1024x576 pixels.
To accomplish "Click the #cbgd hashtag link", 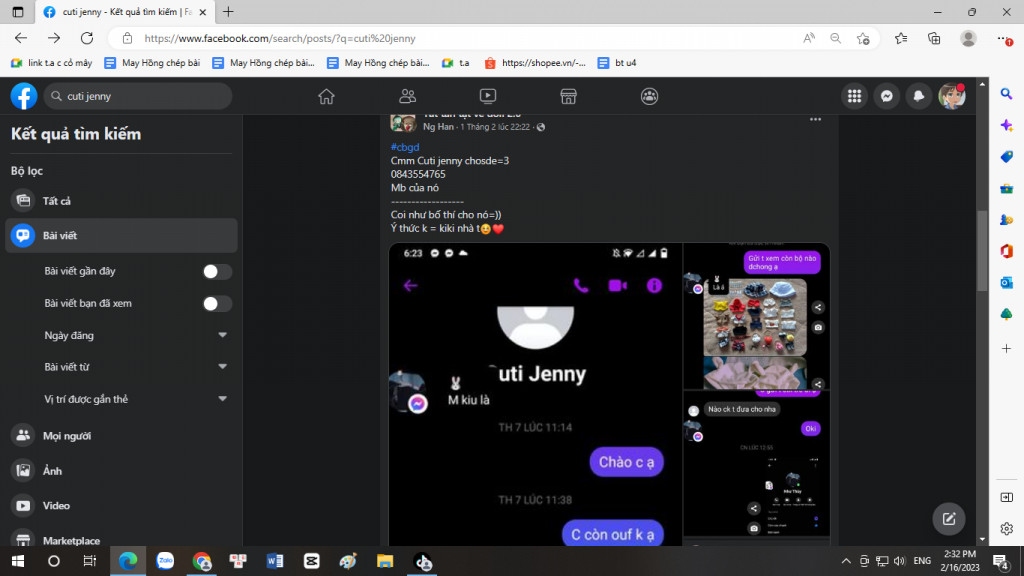I will (x=405, y=147).
